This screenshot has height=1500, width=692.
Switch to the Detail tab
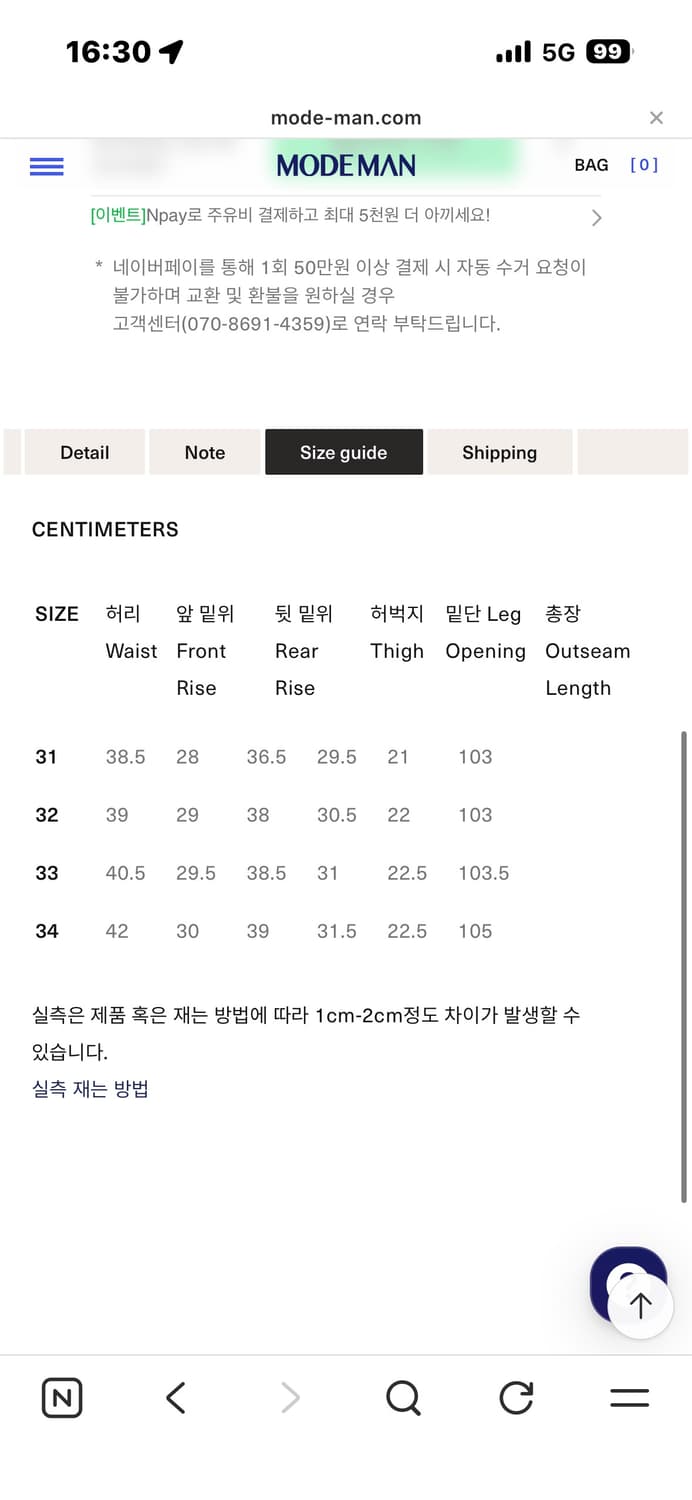click(84, 452)
